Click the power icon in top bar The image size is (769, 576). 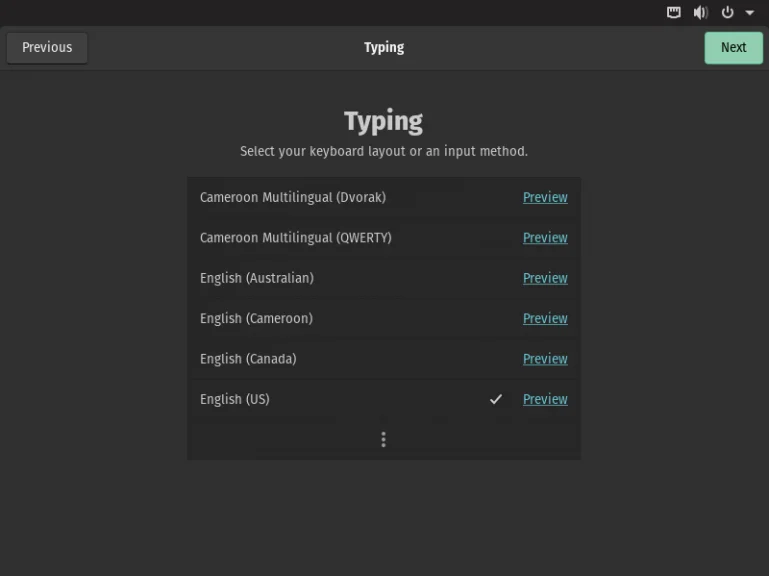point(727,12)
